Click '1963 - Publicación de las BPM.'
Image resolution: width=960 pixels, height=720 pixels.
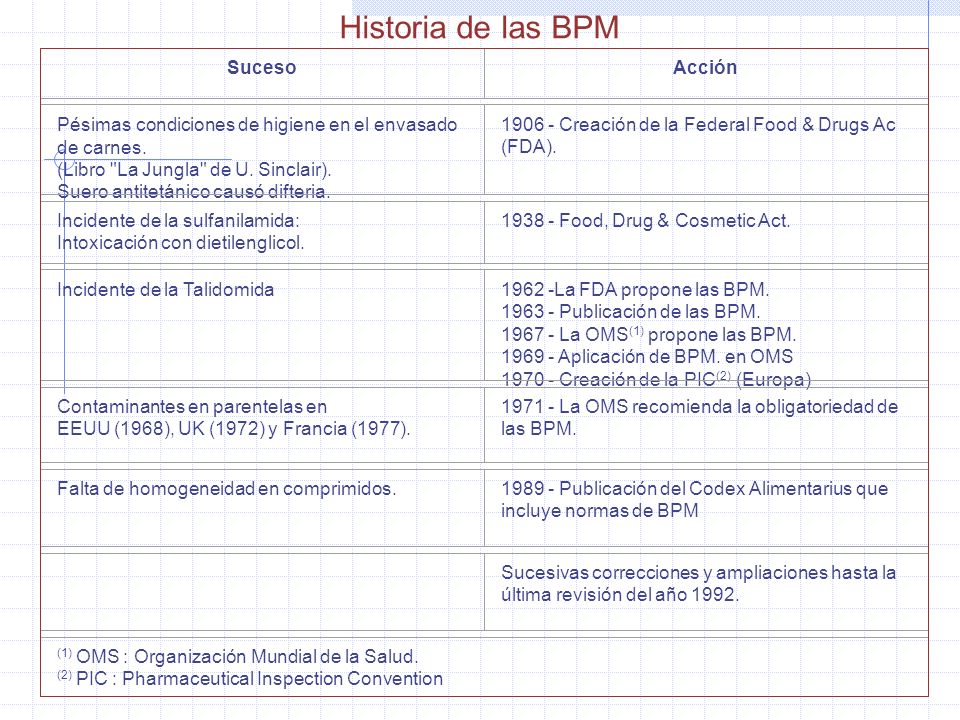[631, 312]
